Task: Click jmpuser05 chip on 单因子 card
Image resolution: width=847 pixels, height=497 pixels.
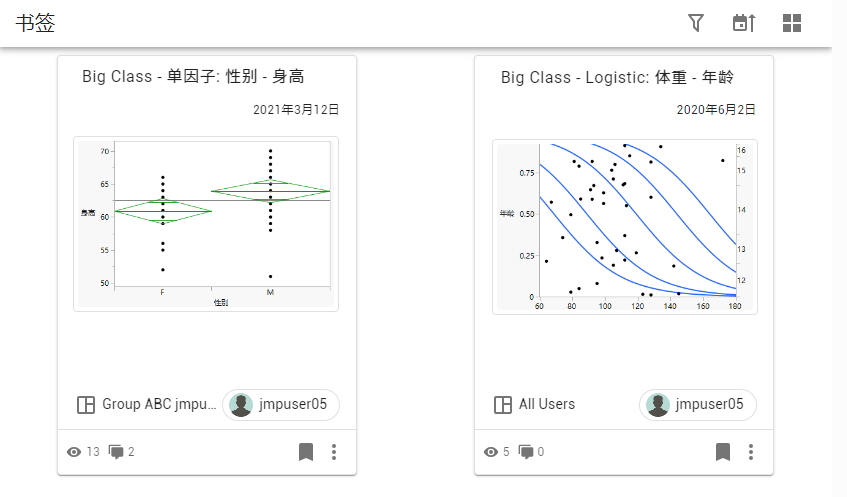Action: coord(281,405)
